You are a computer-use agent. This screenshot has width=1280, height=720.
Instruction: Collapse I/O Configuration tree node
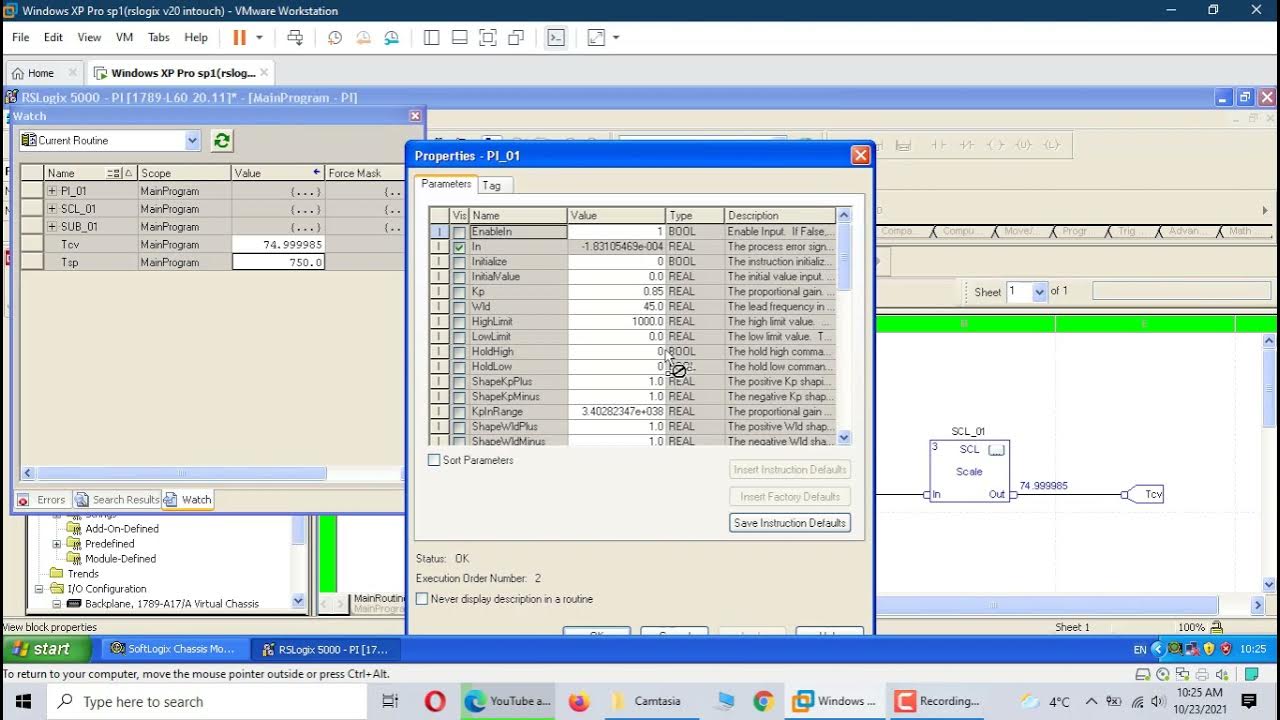40,589
